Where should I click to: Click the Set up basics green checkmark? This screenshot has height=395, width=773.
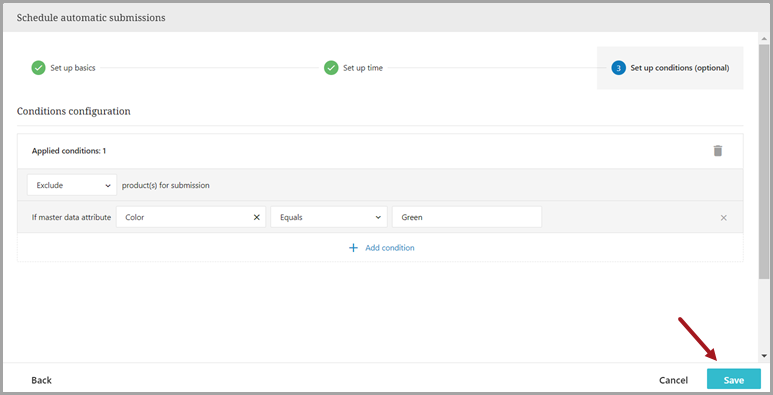38,68
